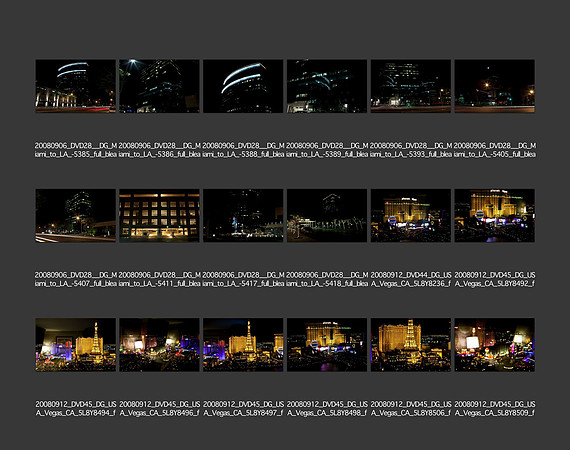Click filename containing '5L8Y8496_f'

159,409
